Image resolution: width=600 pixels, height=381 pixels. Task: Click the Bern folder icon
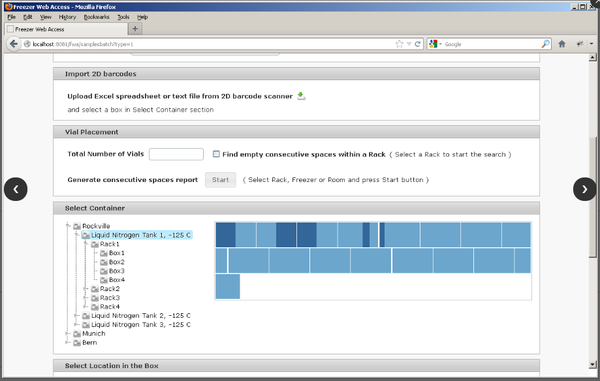click(x=77, y=342)
